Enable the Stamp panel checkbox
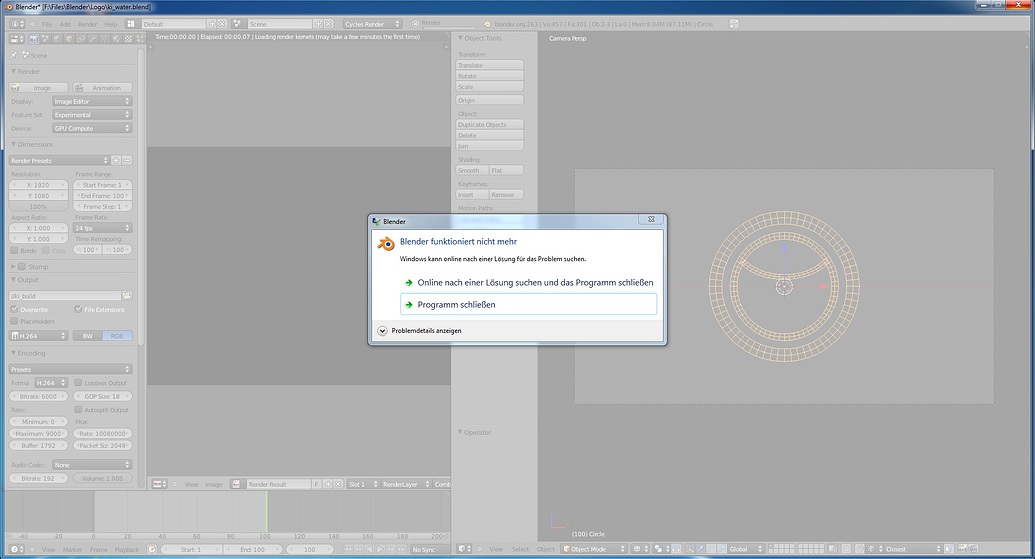Screen dimensions: 1035x559 [22, 267]
